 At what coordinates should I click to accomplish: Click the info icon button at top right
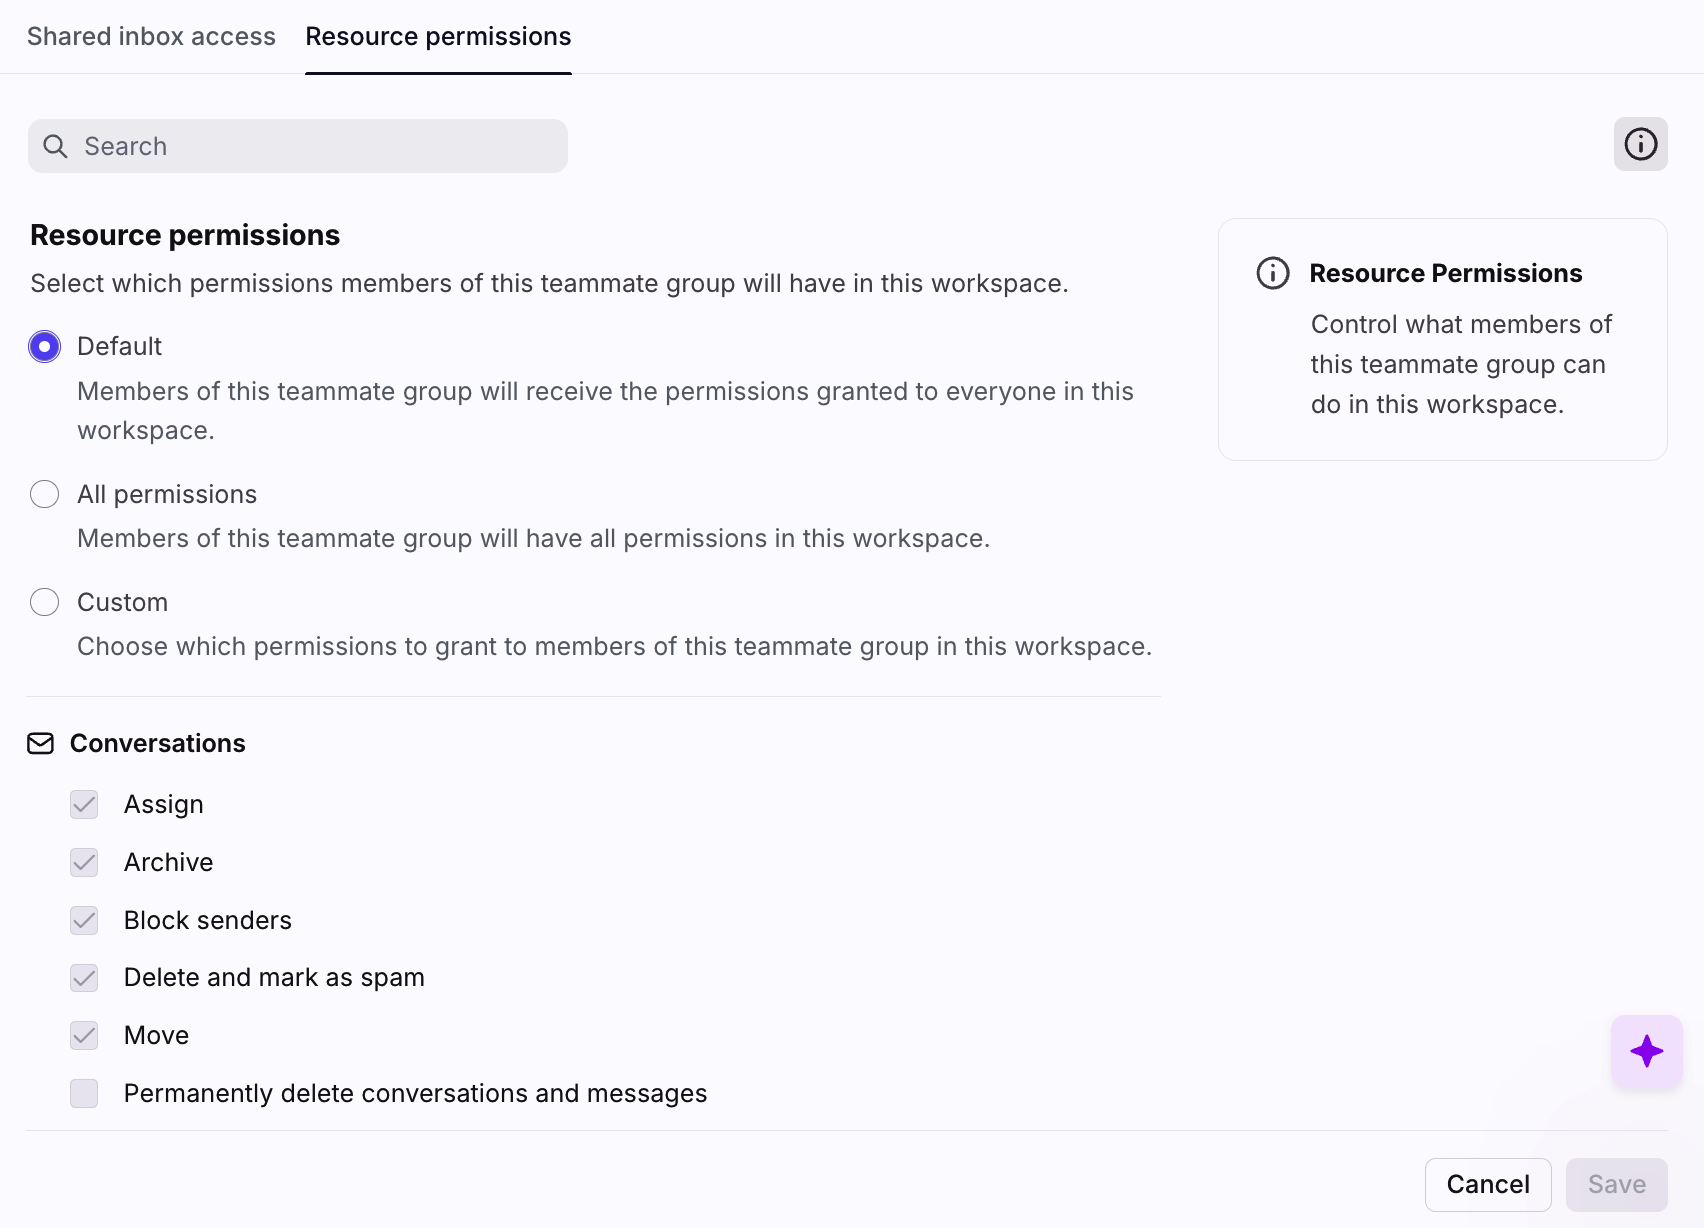[x=1640, y=144]
